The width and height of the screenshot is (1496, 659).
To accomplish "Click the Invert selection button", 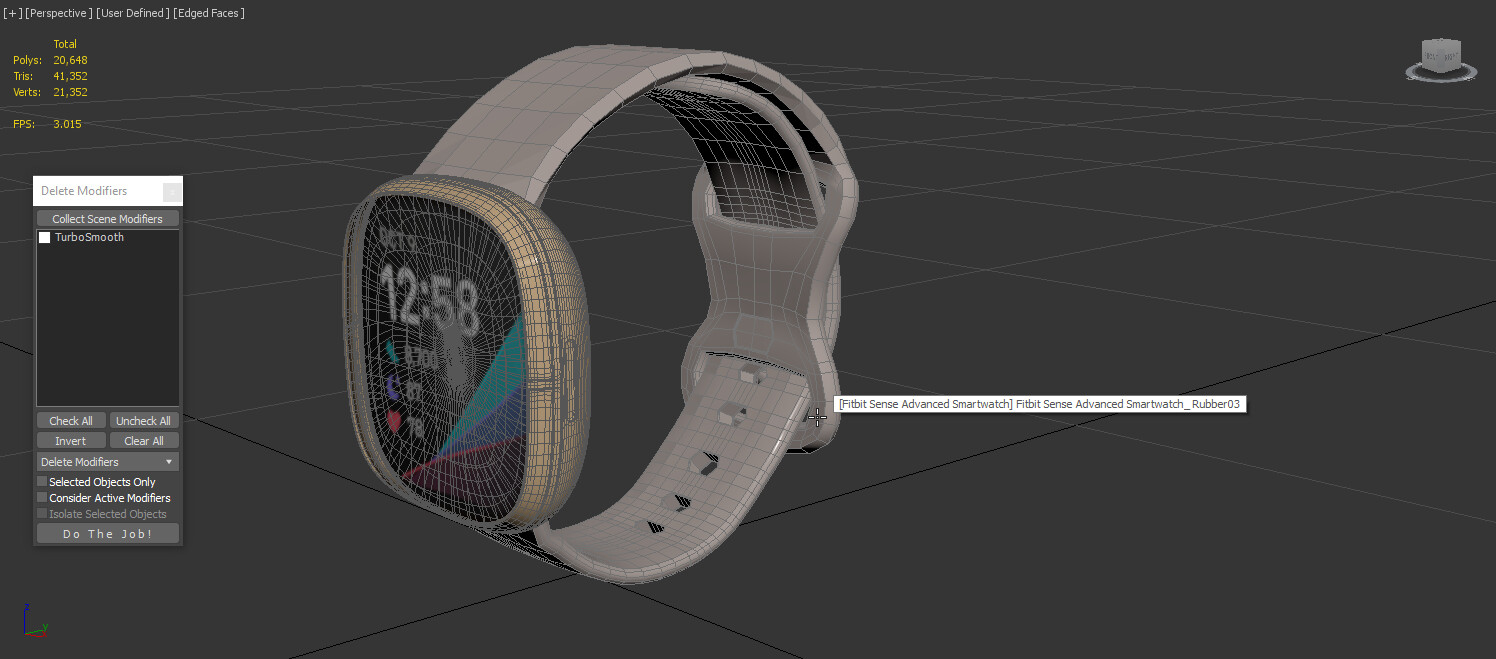I will click(x=70, y=440).
